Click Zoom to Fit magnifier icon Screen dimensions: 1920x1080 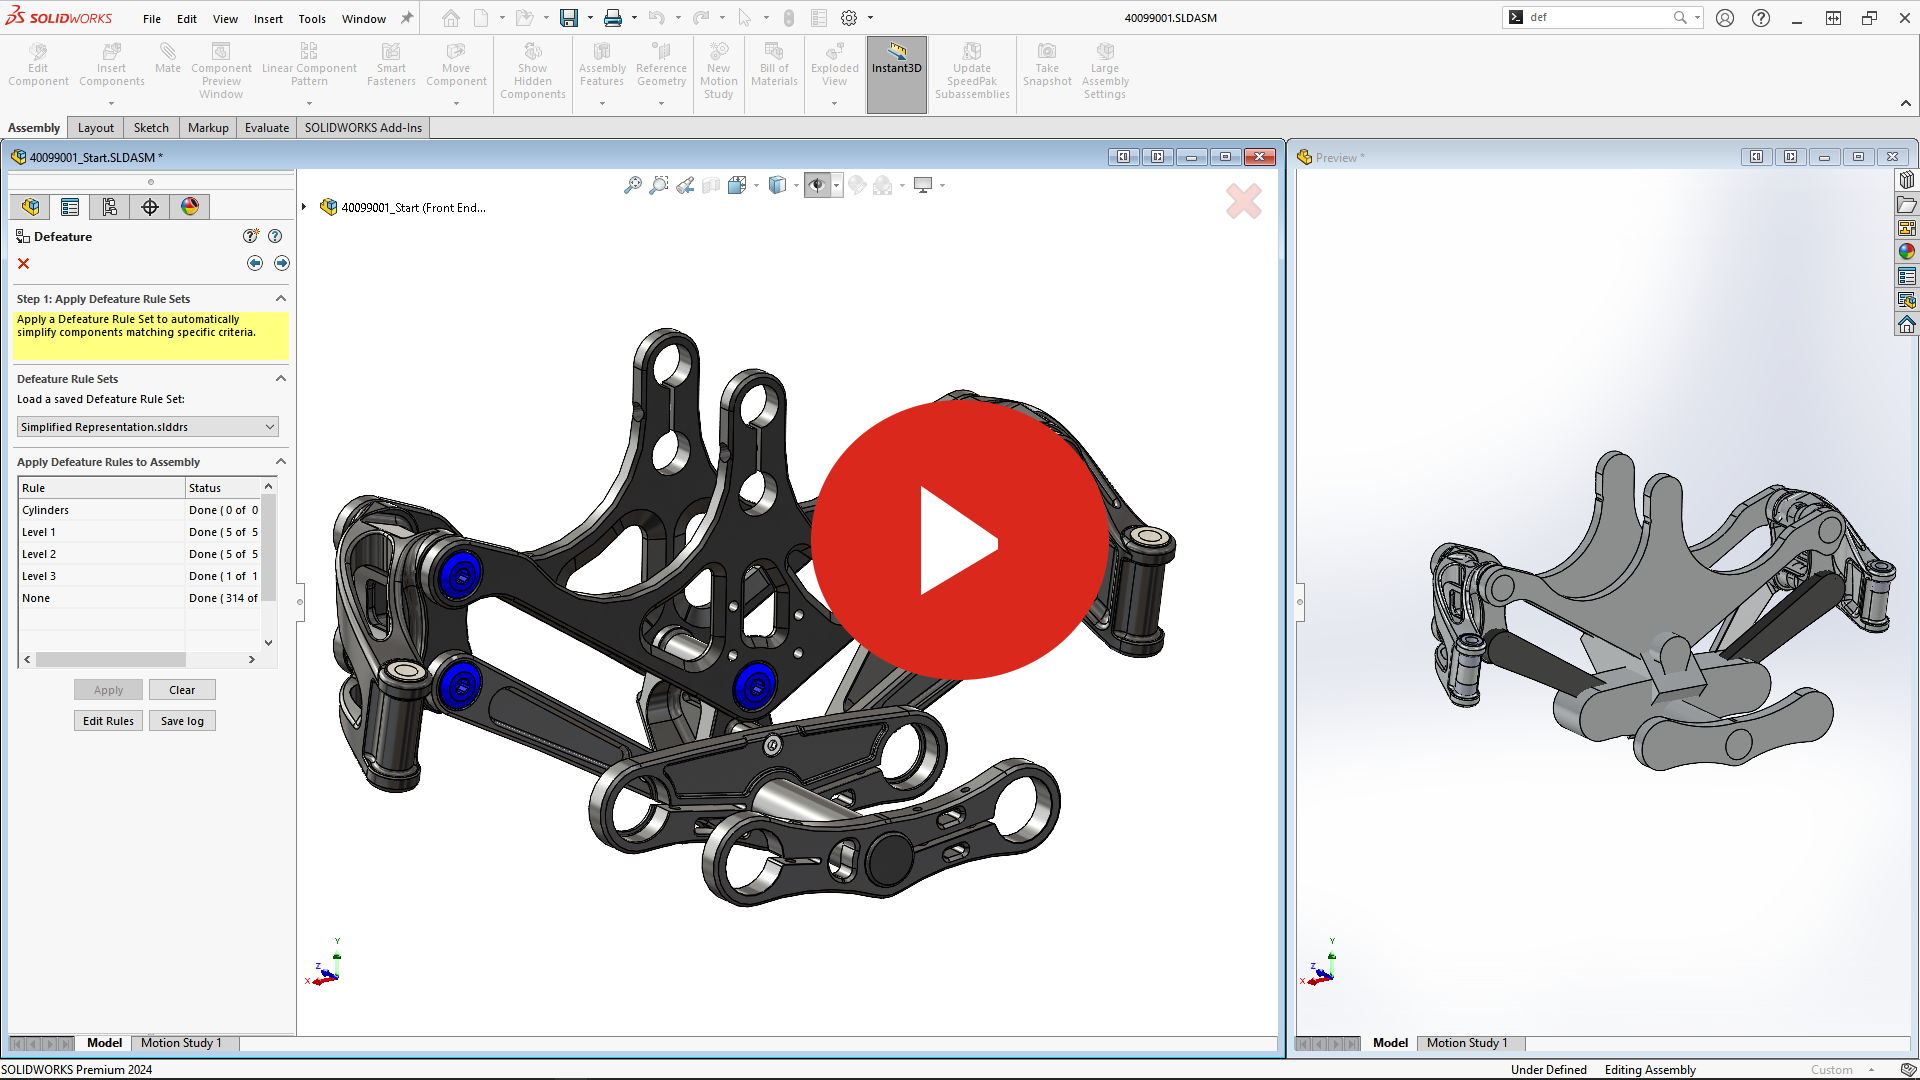633,185
